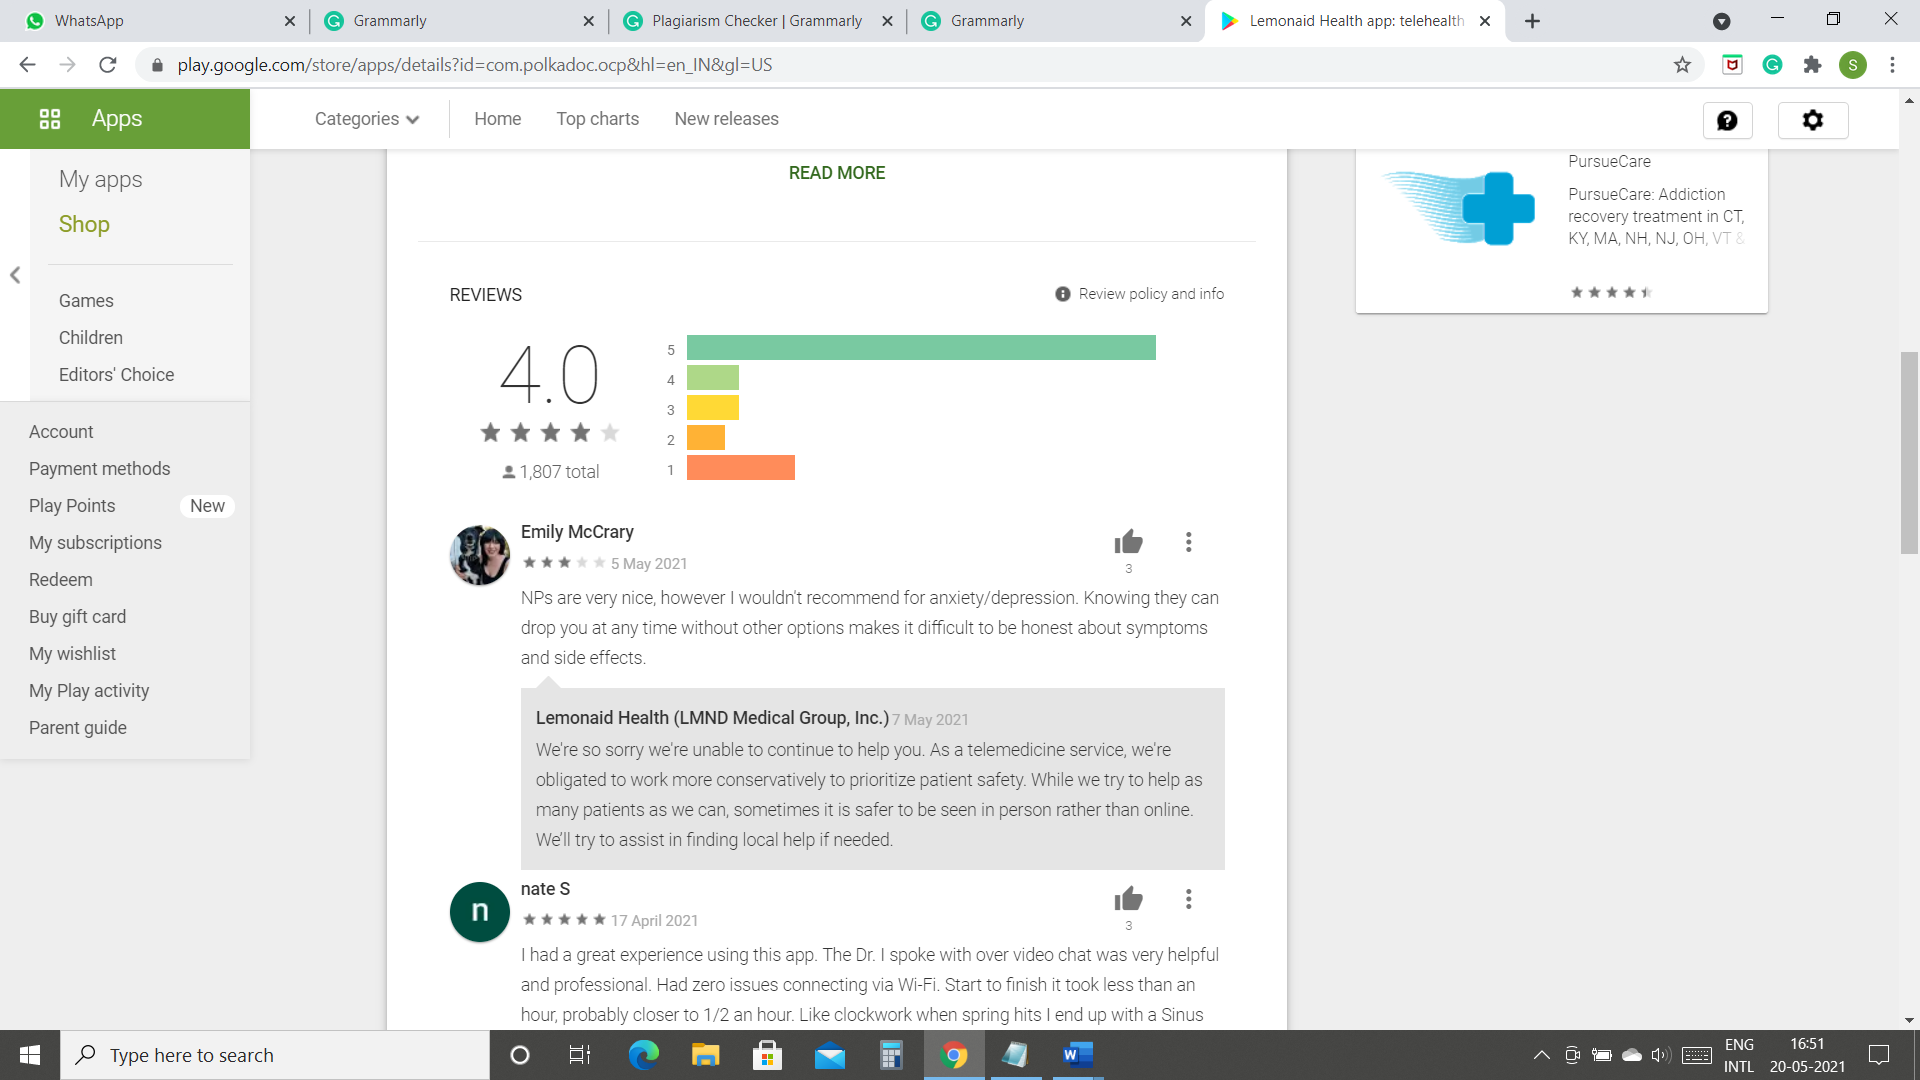Open Payment methods
The width and height of the screenshot is (1920, 1080).
point(99,469)
